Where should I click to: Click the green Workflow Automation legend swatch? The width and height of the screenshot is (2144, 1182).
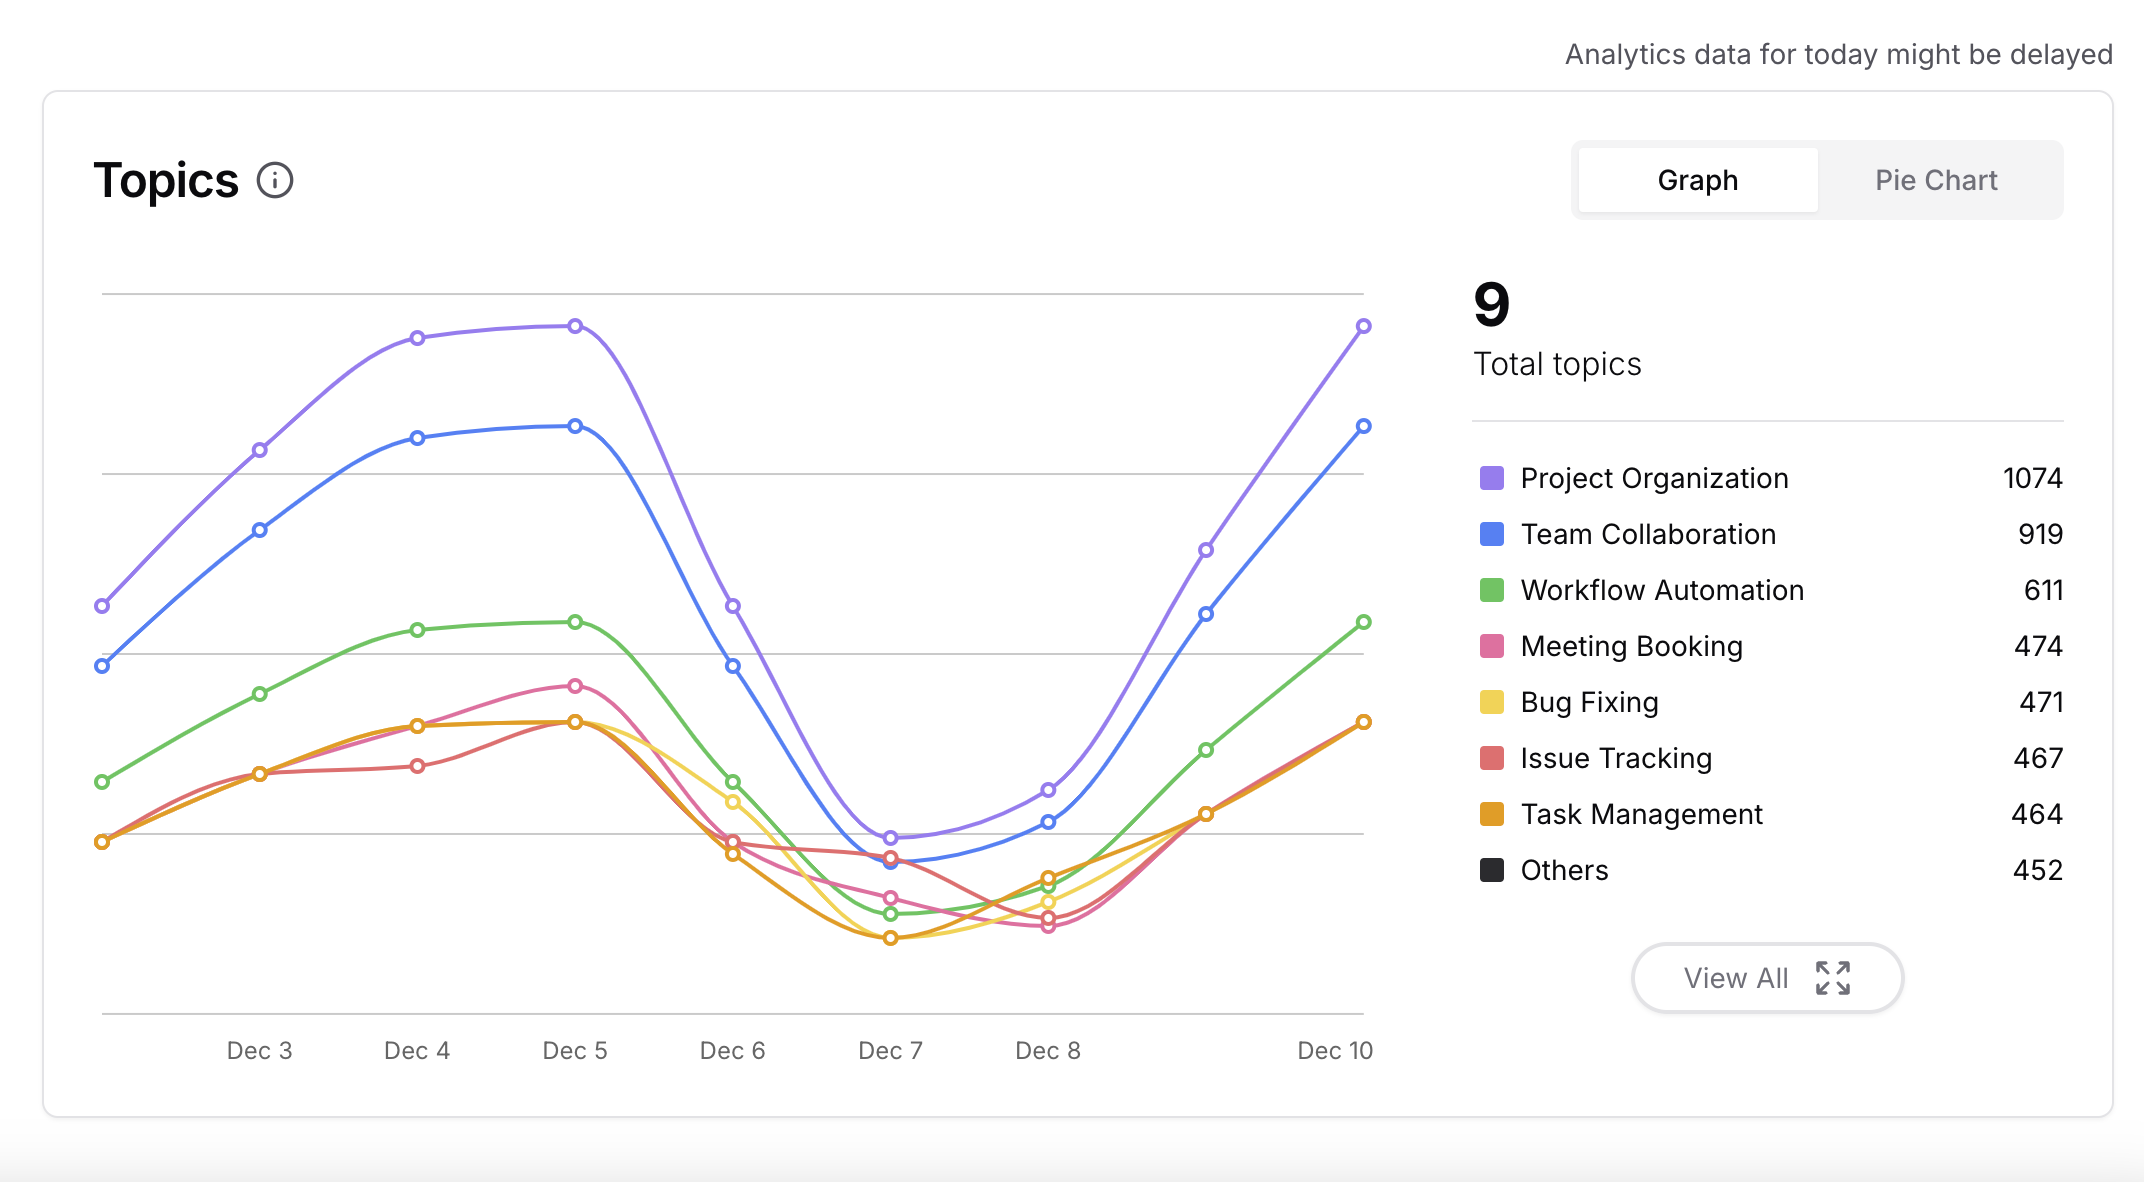tap(1491, 590)
